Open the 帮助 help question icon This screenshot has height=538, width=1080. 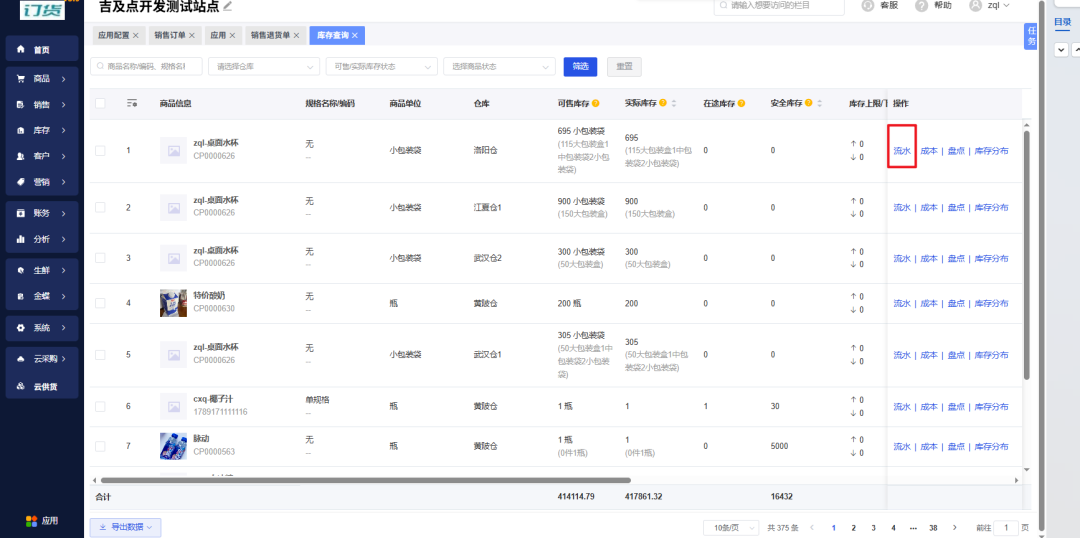click(922, 6)
